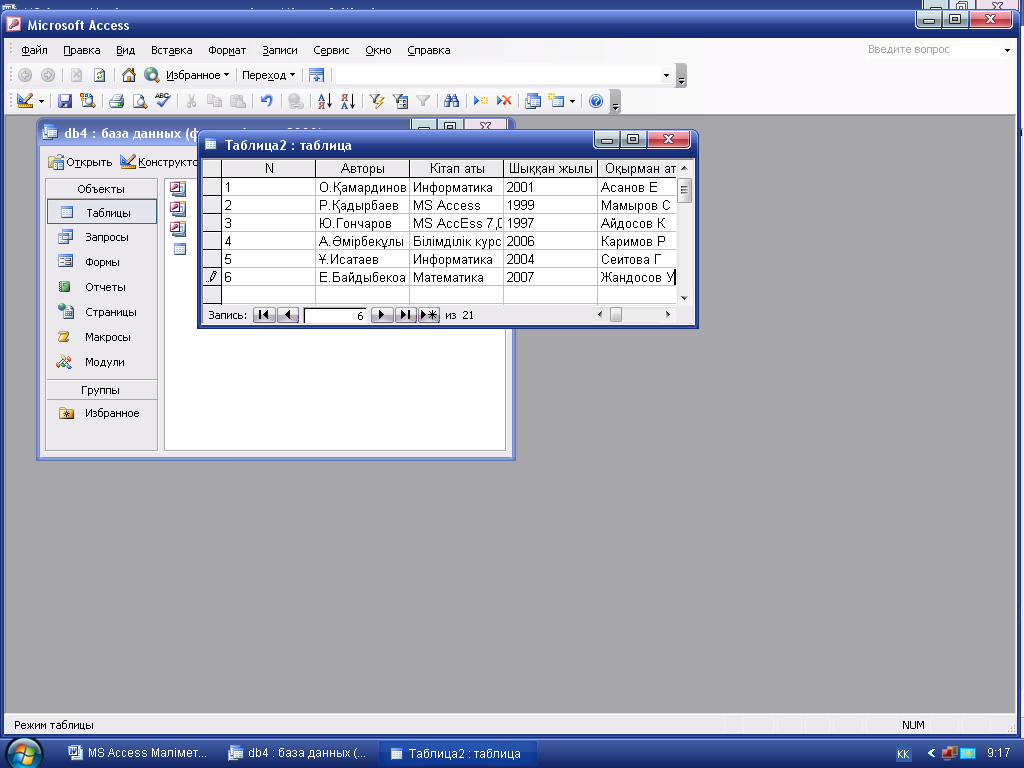Click the Spelling check icon

163,101
